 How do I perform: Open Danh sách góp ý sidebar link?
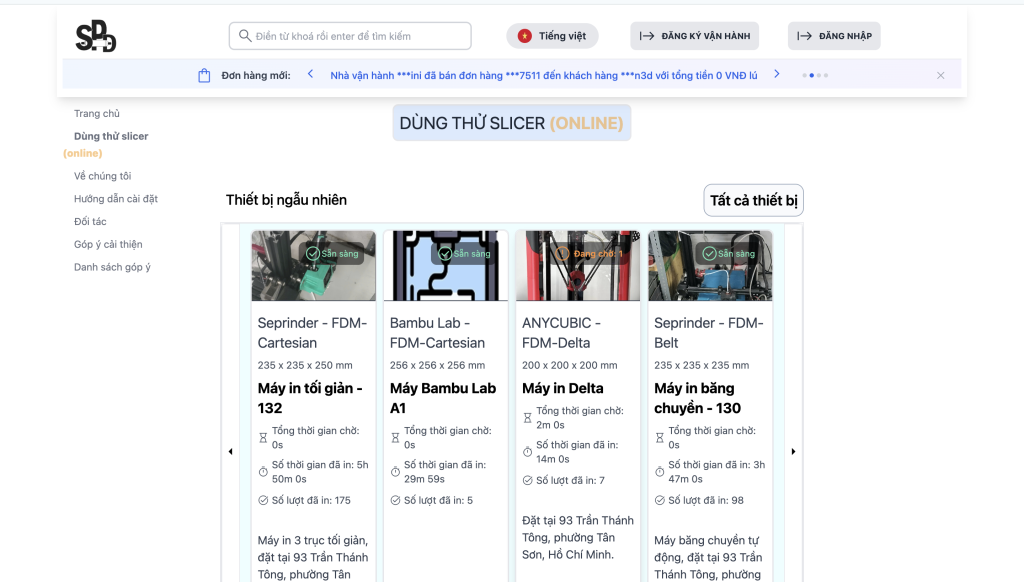(x=112, y=267)
